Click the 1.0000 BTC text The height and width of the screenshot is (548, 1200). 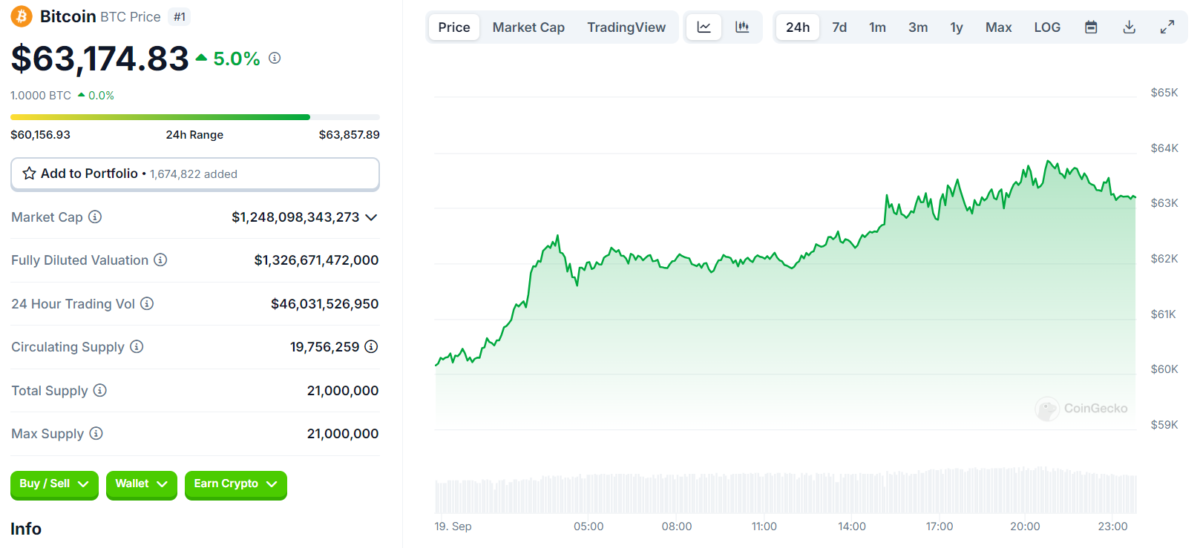[41, 95]
